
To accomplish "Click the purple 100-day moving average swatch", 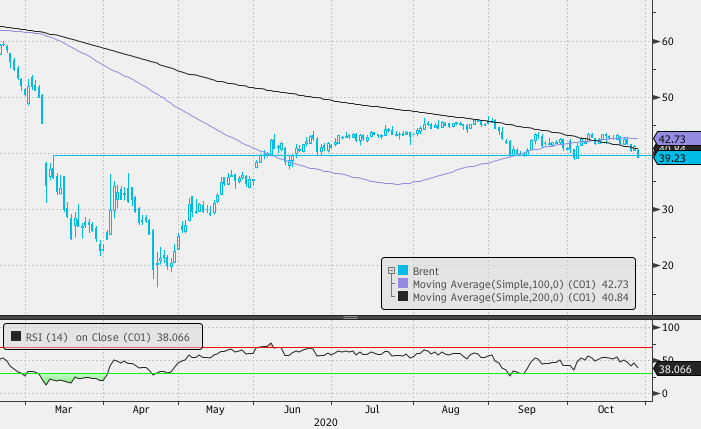I will [x=402, y=284].
